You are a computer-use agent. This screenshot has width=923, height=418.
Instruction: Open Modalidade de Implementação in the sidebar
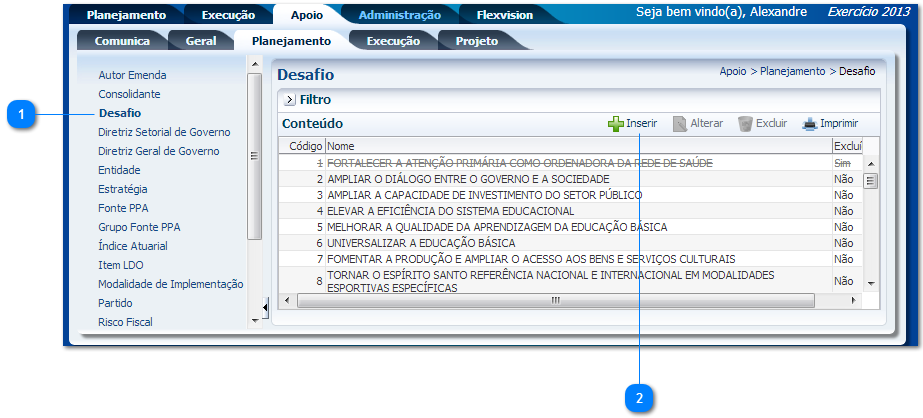point(171,284)
